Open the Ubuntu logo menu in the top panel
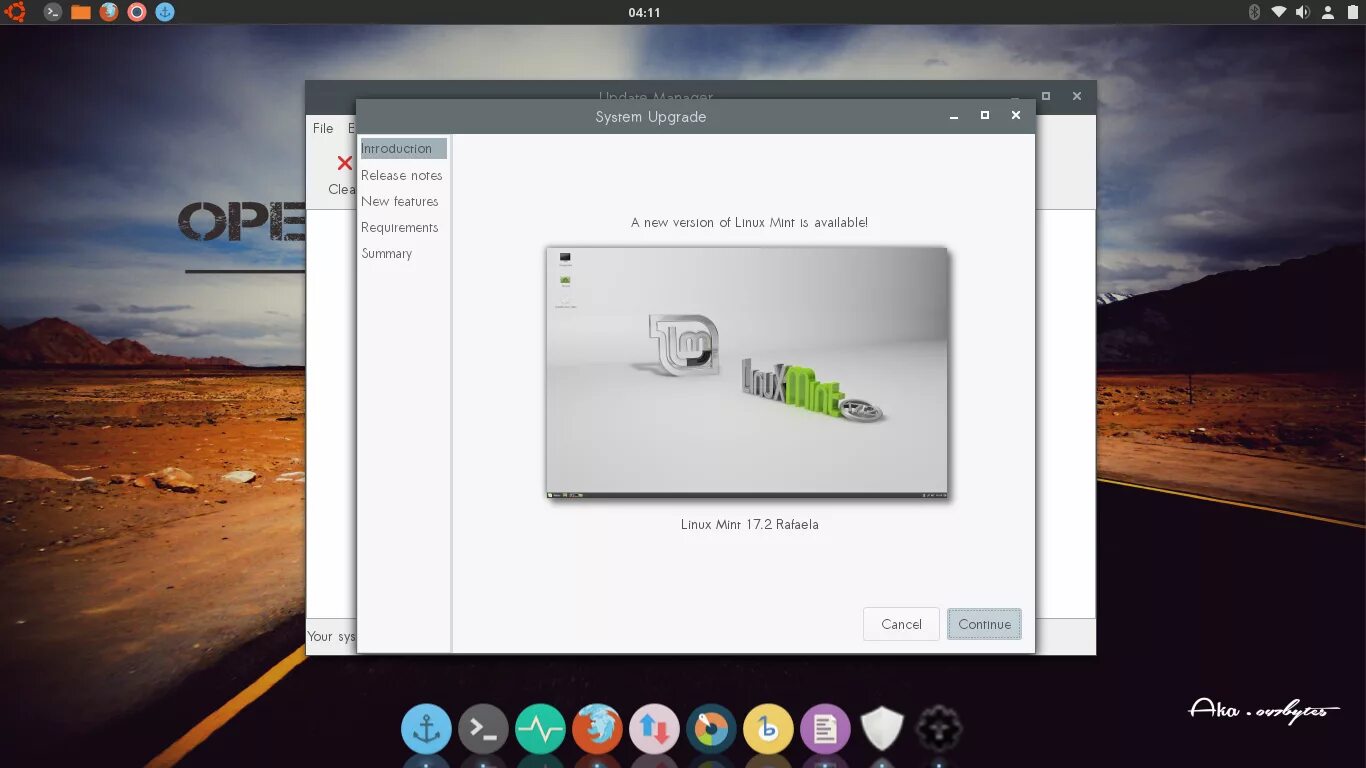The height and width of the screenshot is (768, 1366). pyautogui.click(x=15, y=12)
